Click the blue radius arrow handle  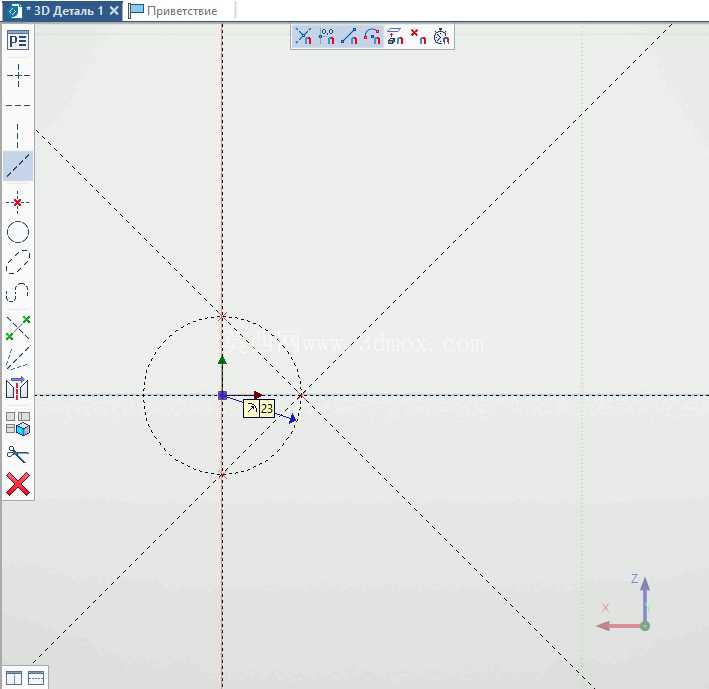point(293,419)
